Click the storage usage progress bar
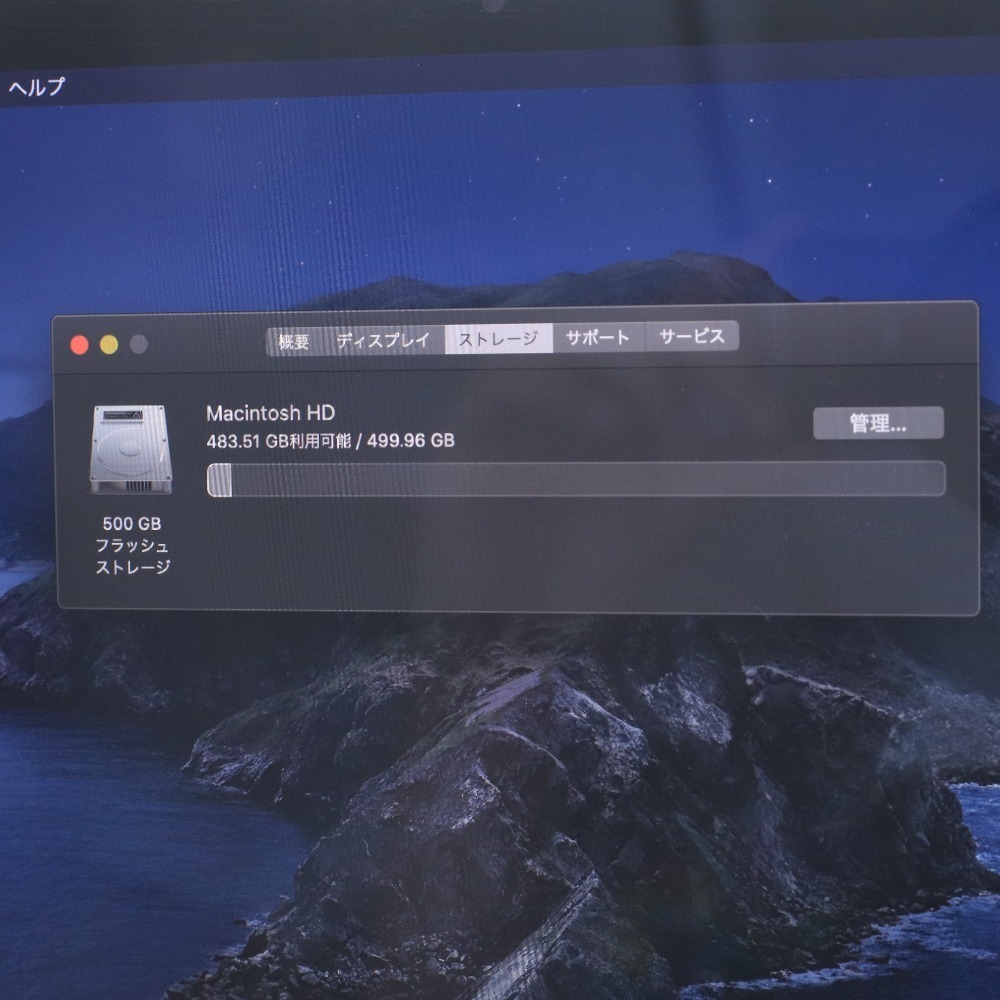The image size is (1000, 1000). [x=575, y=479]
